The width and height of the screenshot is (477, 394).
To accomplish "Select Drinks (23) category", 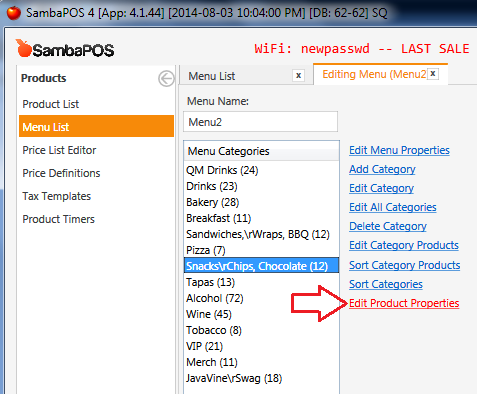I will 261,186.
